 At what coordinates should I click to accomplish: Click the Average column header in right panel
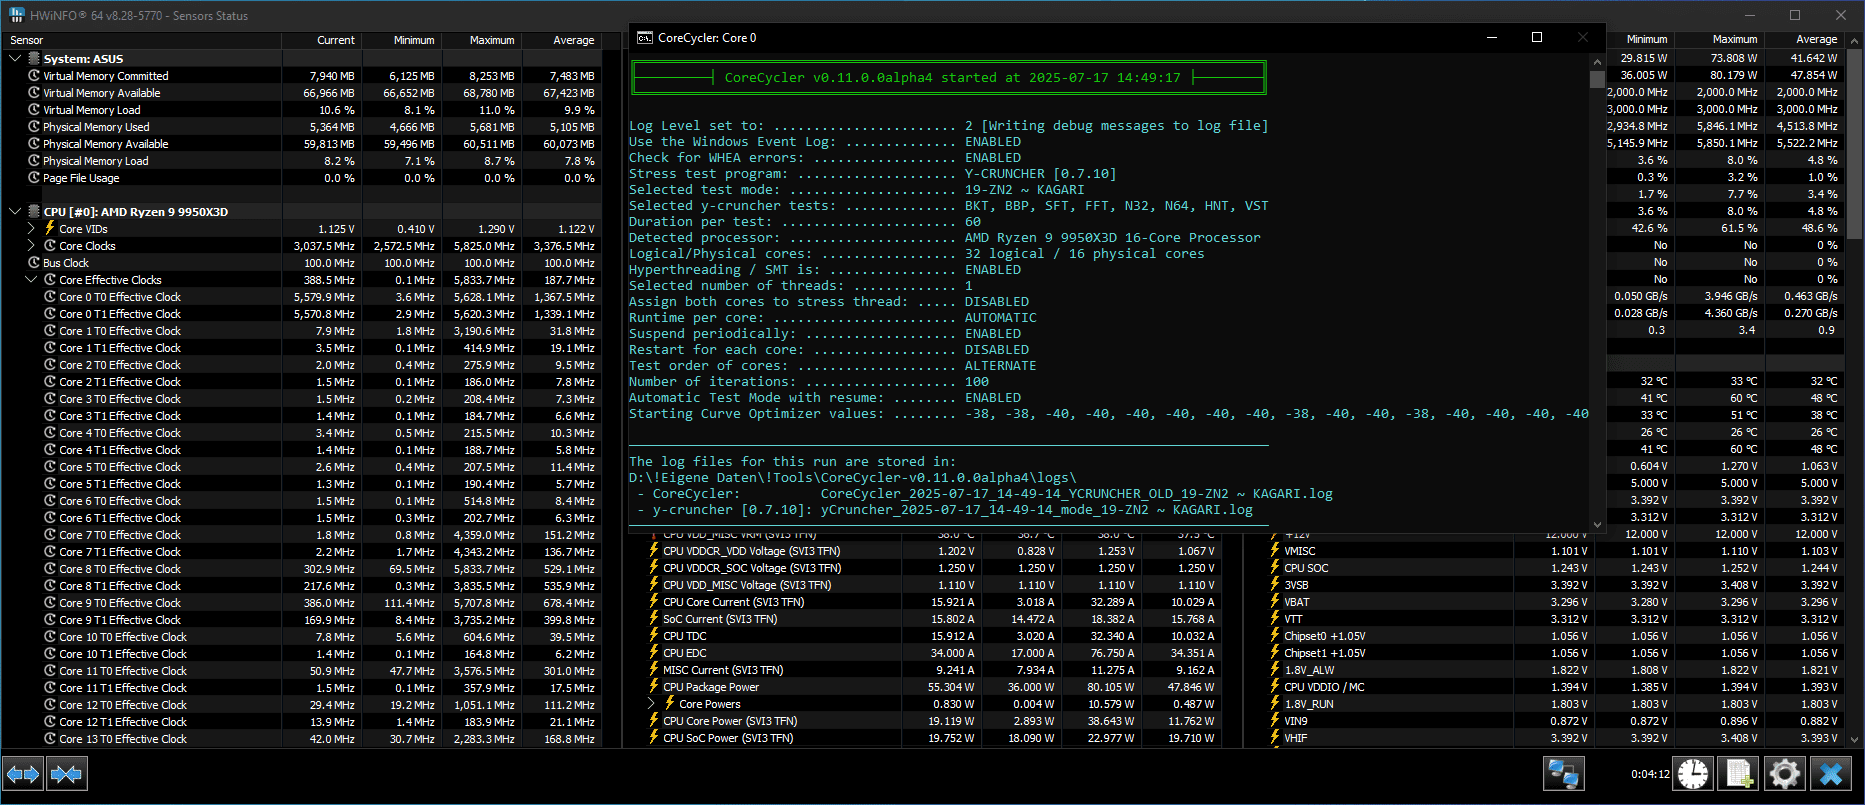click(x=1804, y=39)
